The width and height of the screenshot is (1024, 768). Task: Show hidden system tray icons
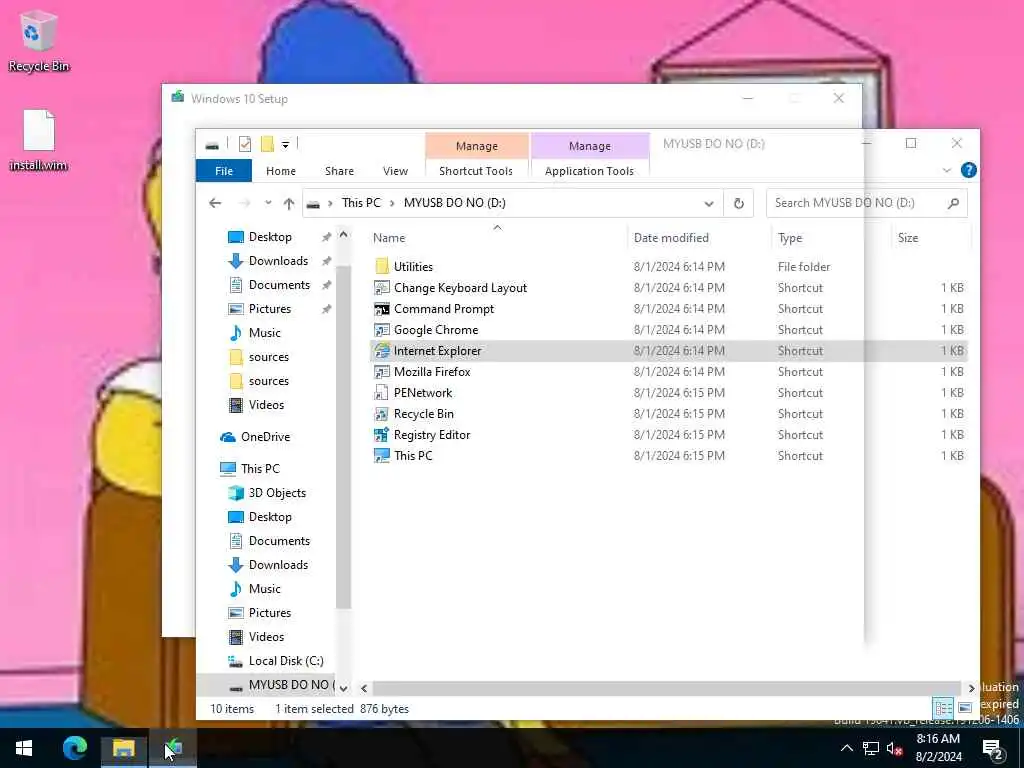point(846,748)
